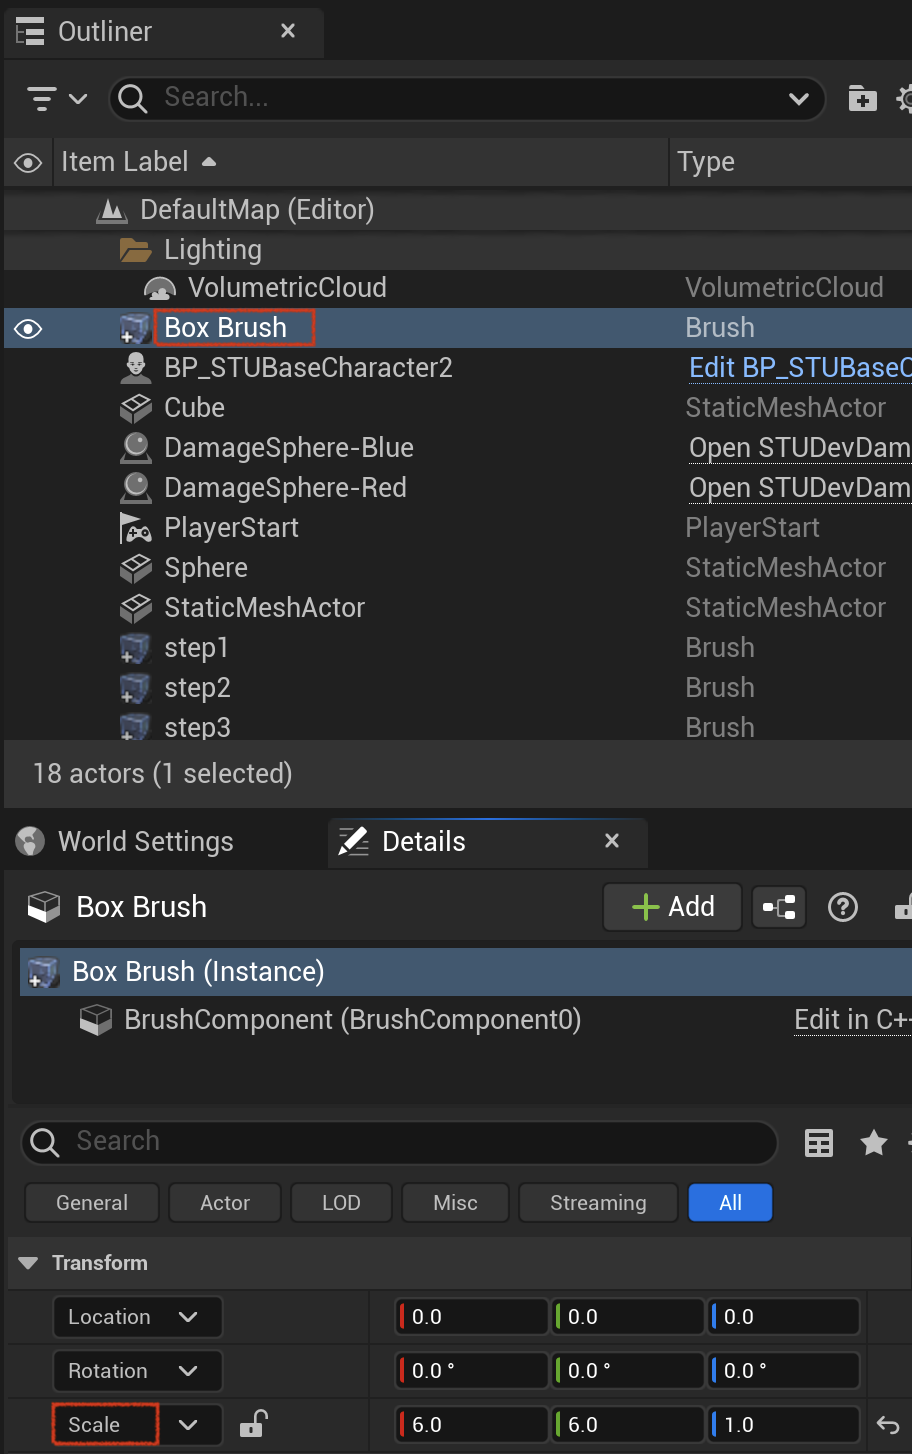Open Outliner search history dropdown arrow
Viewport: 912px width, 1454px height.
click(x=798, y=98)
